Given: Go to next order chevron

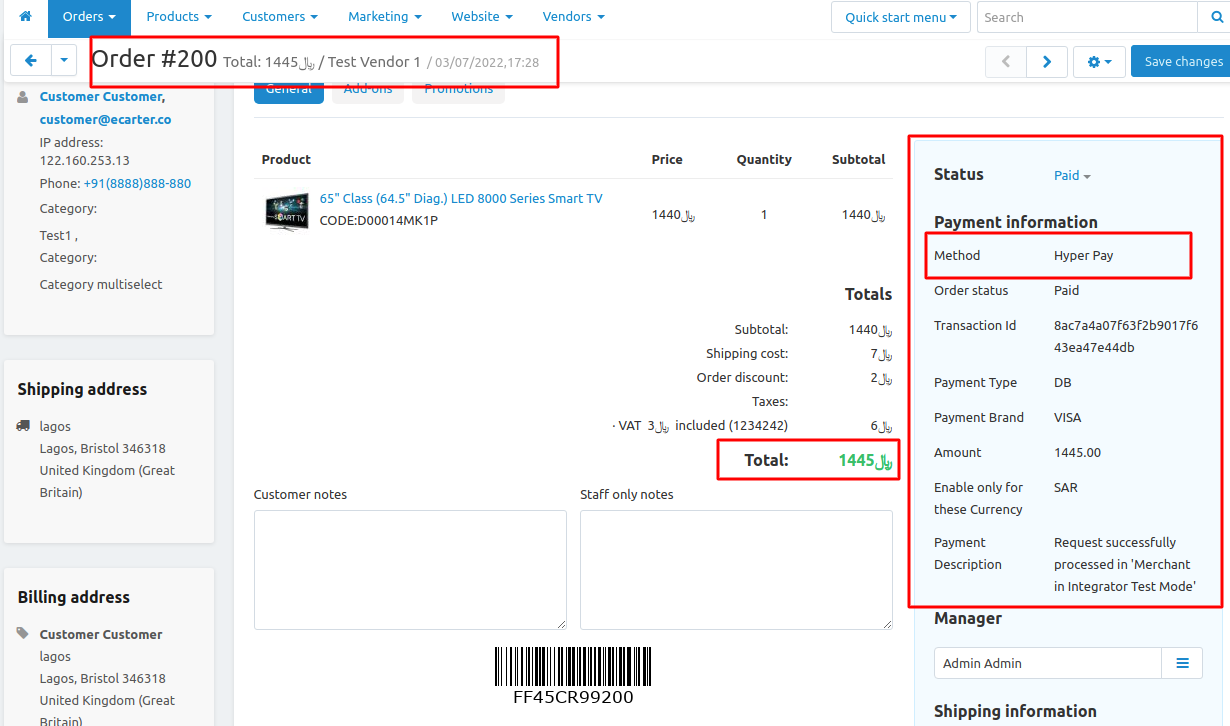Looking at the screenshot, I should [1047, 62].
